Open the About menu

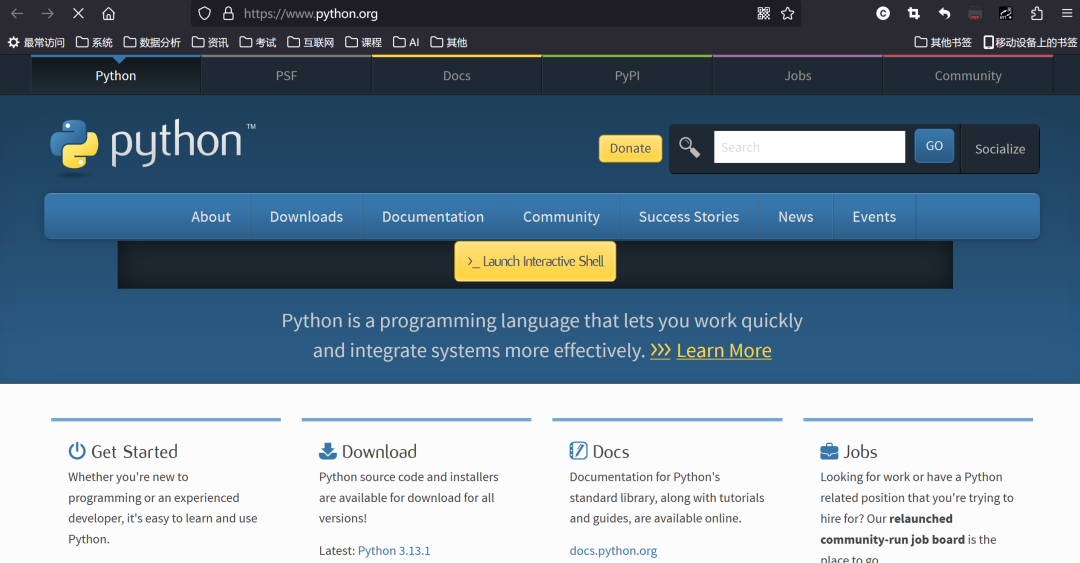[x=211, y=216]
